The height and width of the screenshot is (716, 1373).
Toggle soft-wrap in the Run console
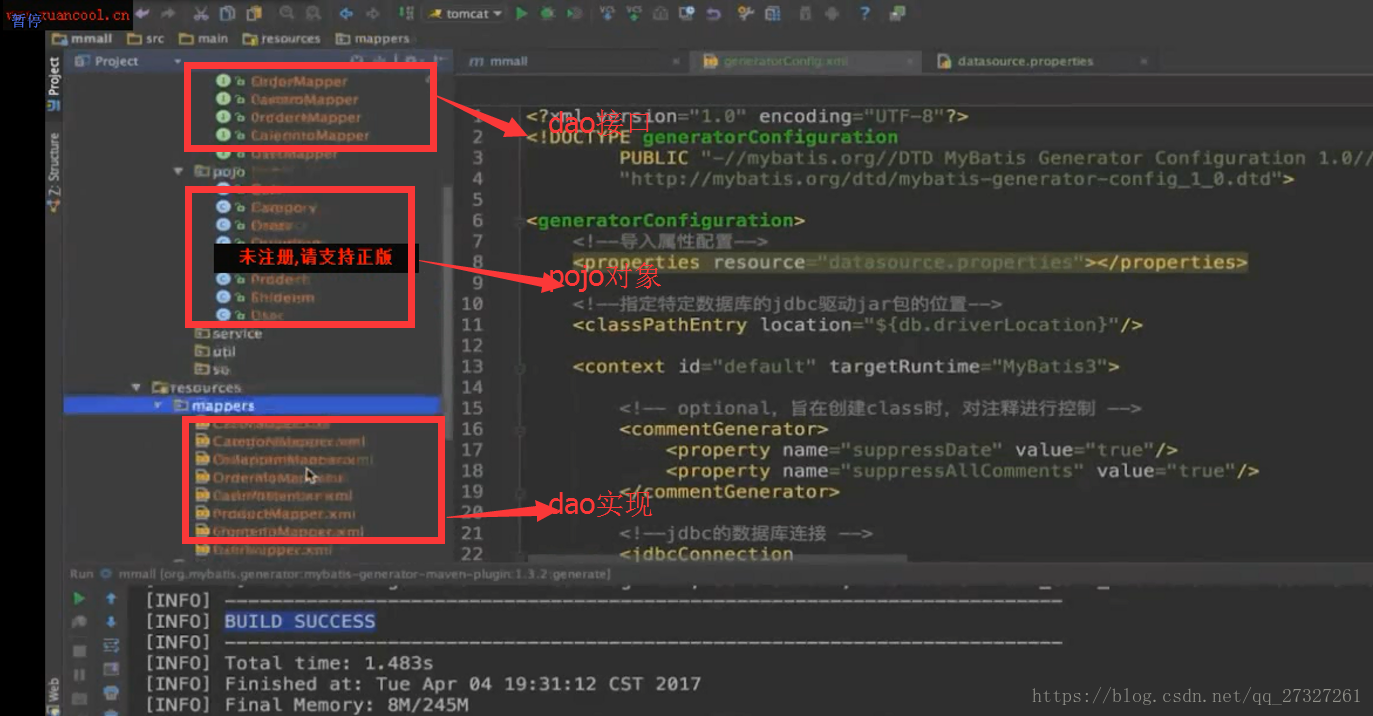pyautogui.click(x=111, y=646)
